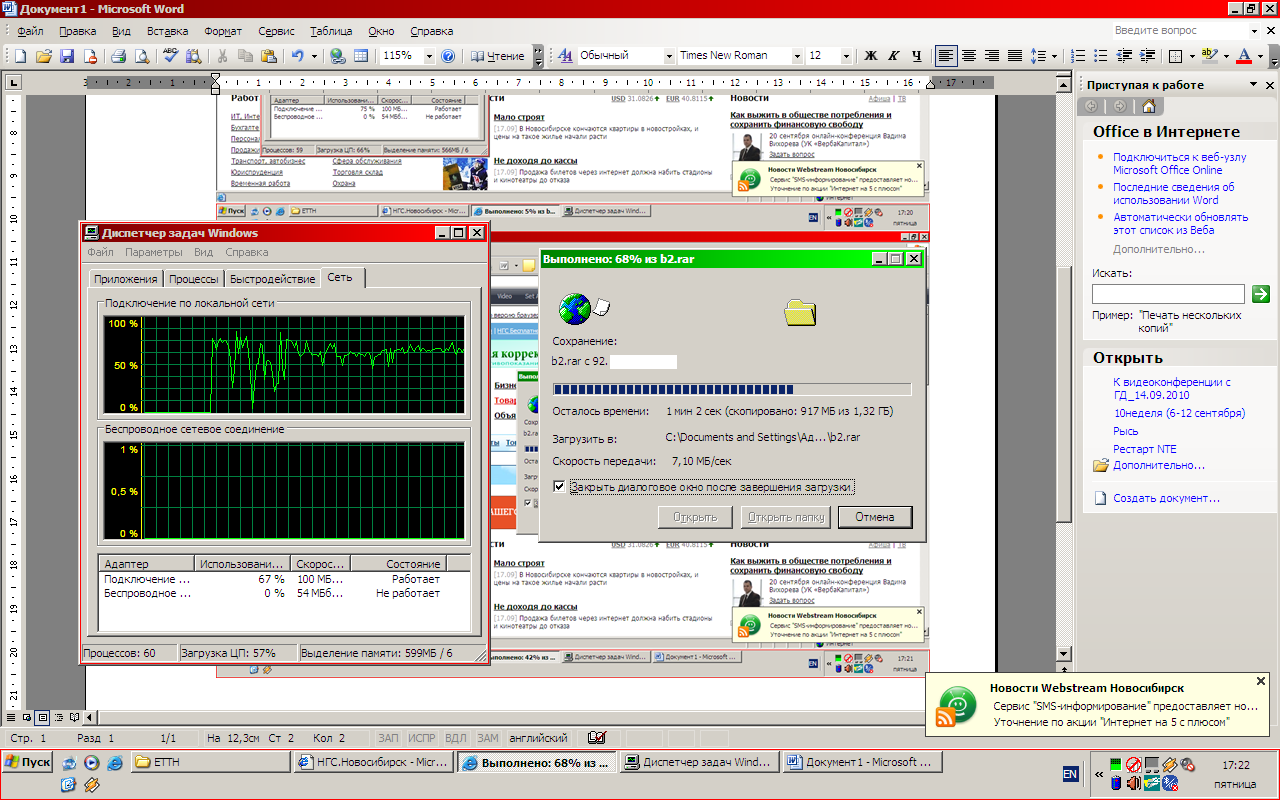The image size is (1280, 800).
Task: Toggle bold formatting (Ж) button
Action: point(870,56)
